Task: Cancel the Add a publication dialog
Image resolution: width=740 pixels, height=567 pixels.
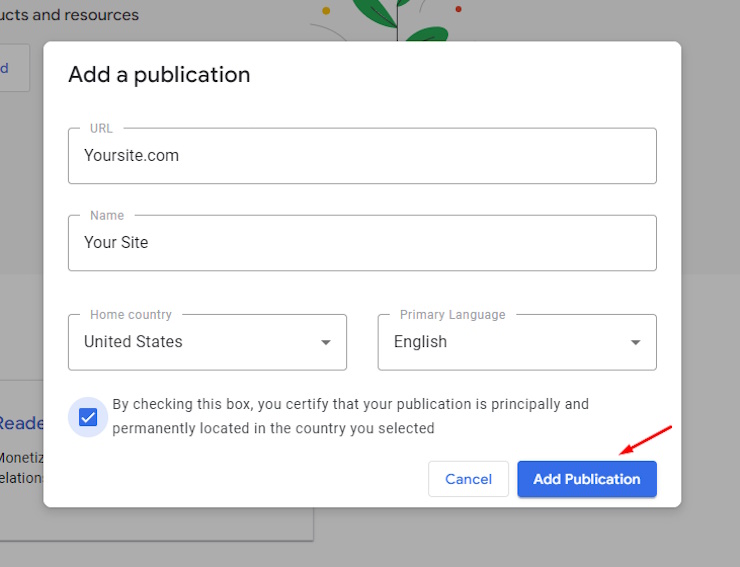Action: (468, 479)
